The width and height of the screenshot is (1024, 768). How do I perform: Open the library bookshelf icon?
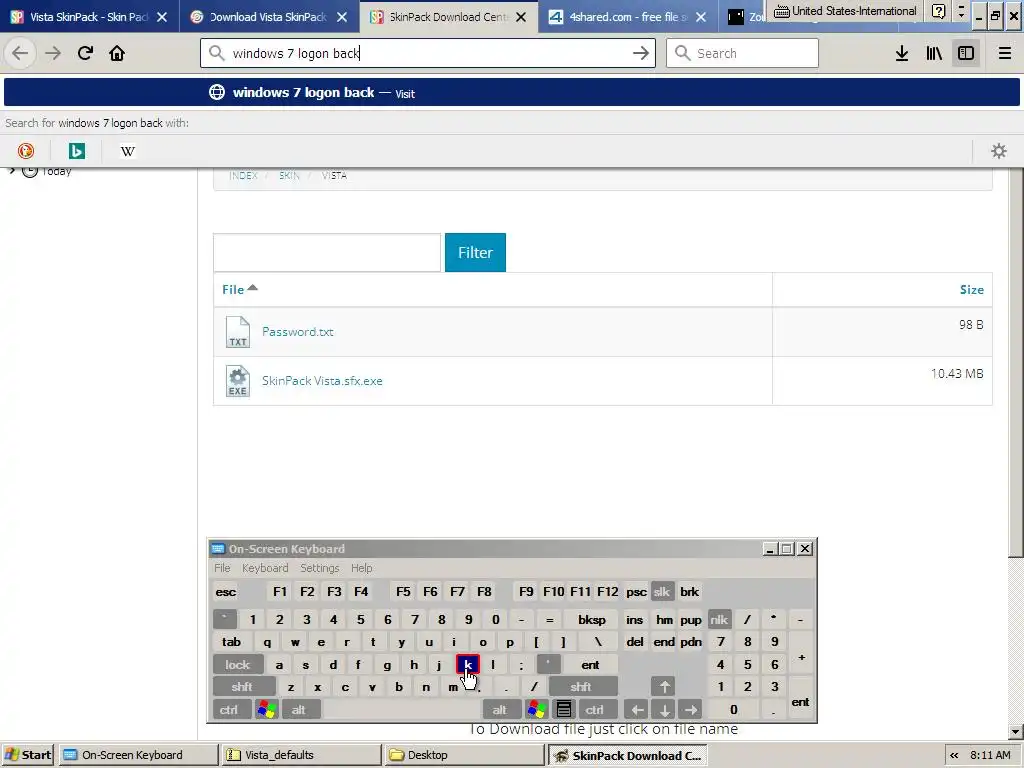click(934, 53)
